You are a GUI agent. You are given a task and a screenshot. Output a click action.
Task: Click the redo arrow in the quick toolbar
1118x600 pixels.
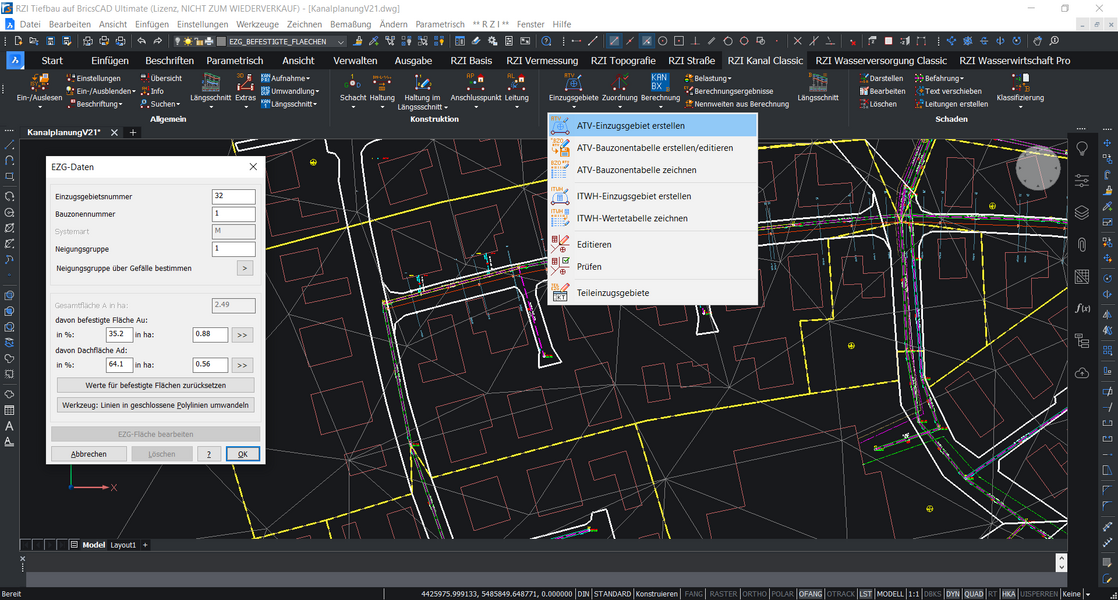(158, 41)
